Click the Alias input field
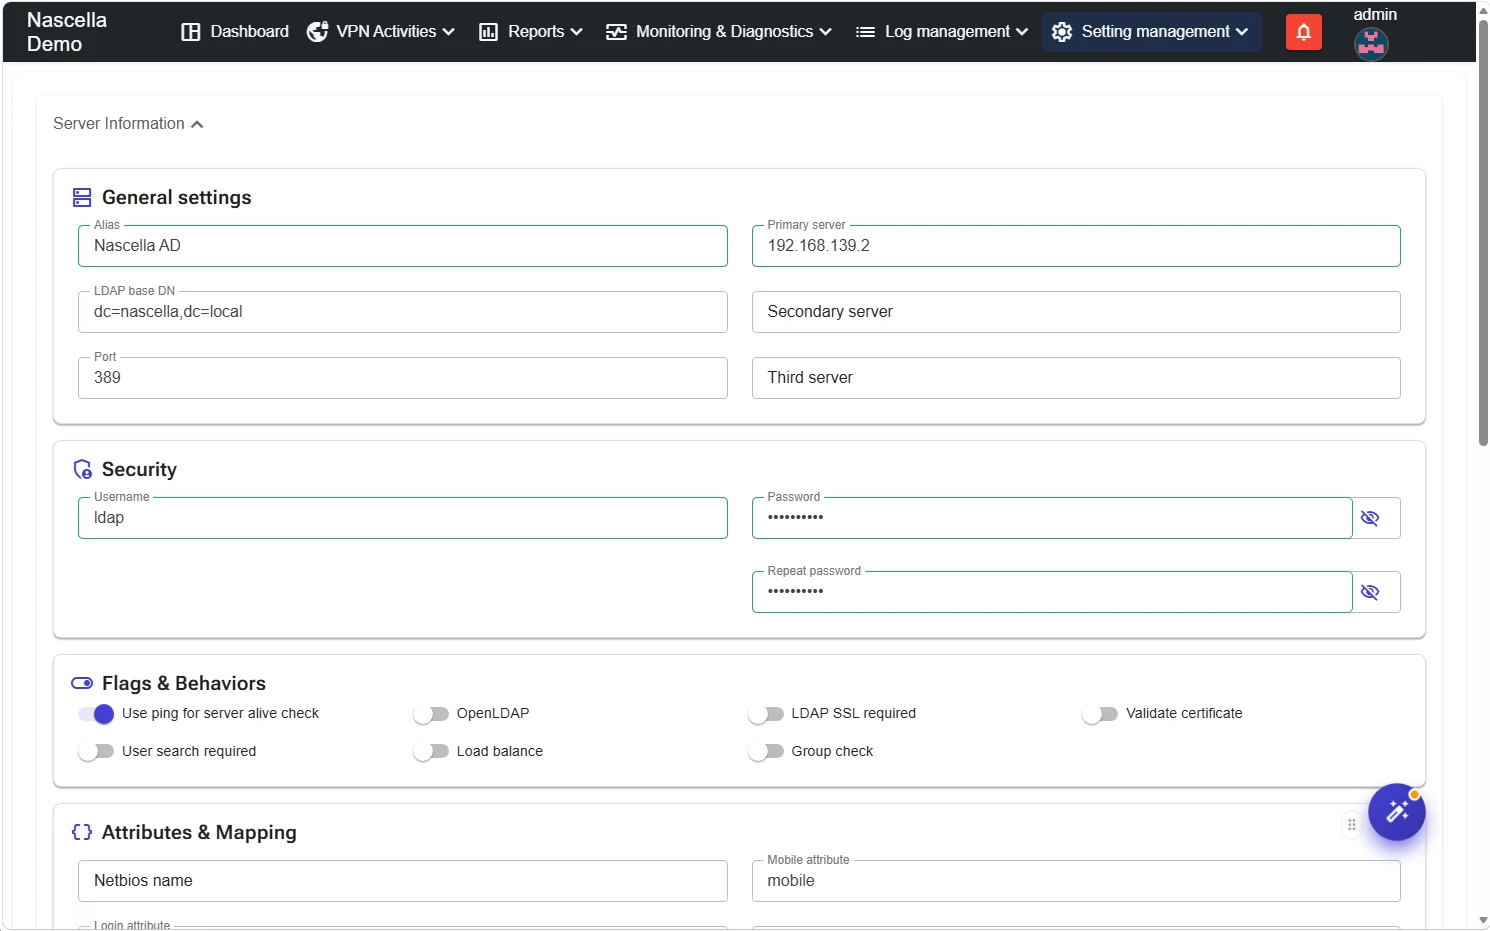The width and height of the screenshot is (1490, 931). (403, 246)
